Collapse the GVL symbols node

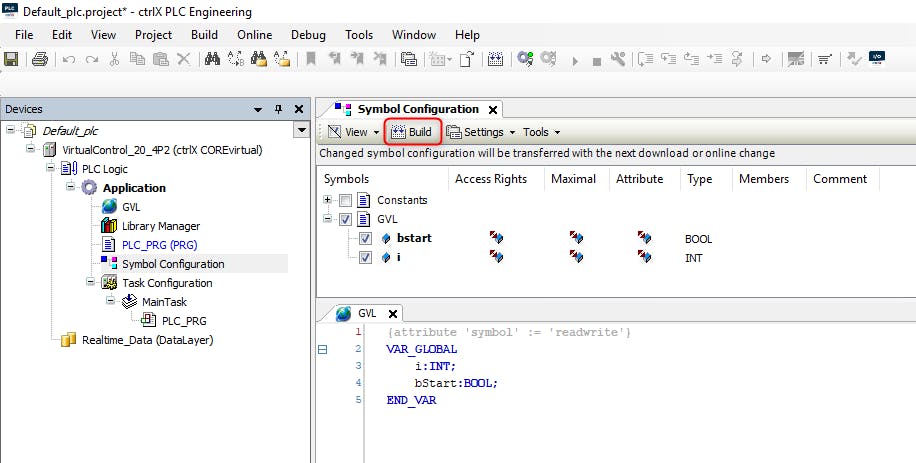pos(327,219)
